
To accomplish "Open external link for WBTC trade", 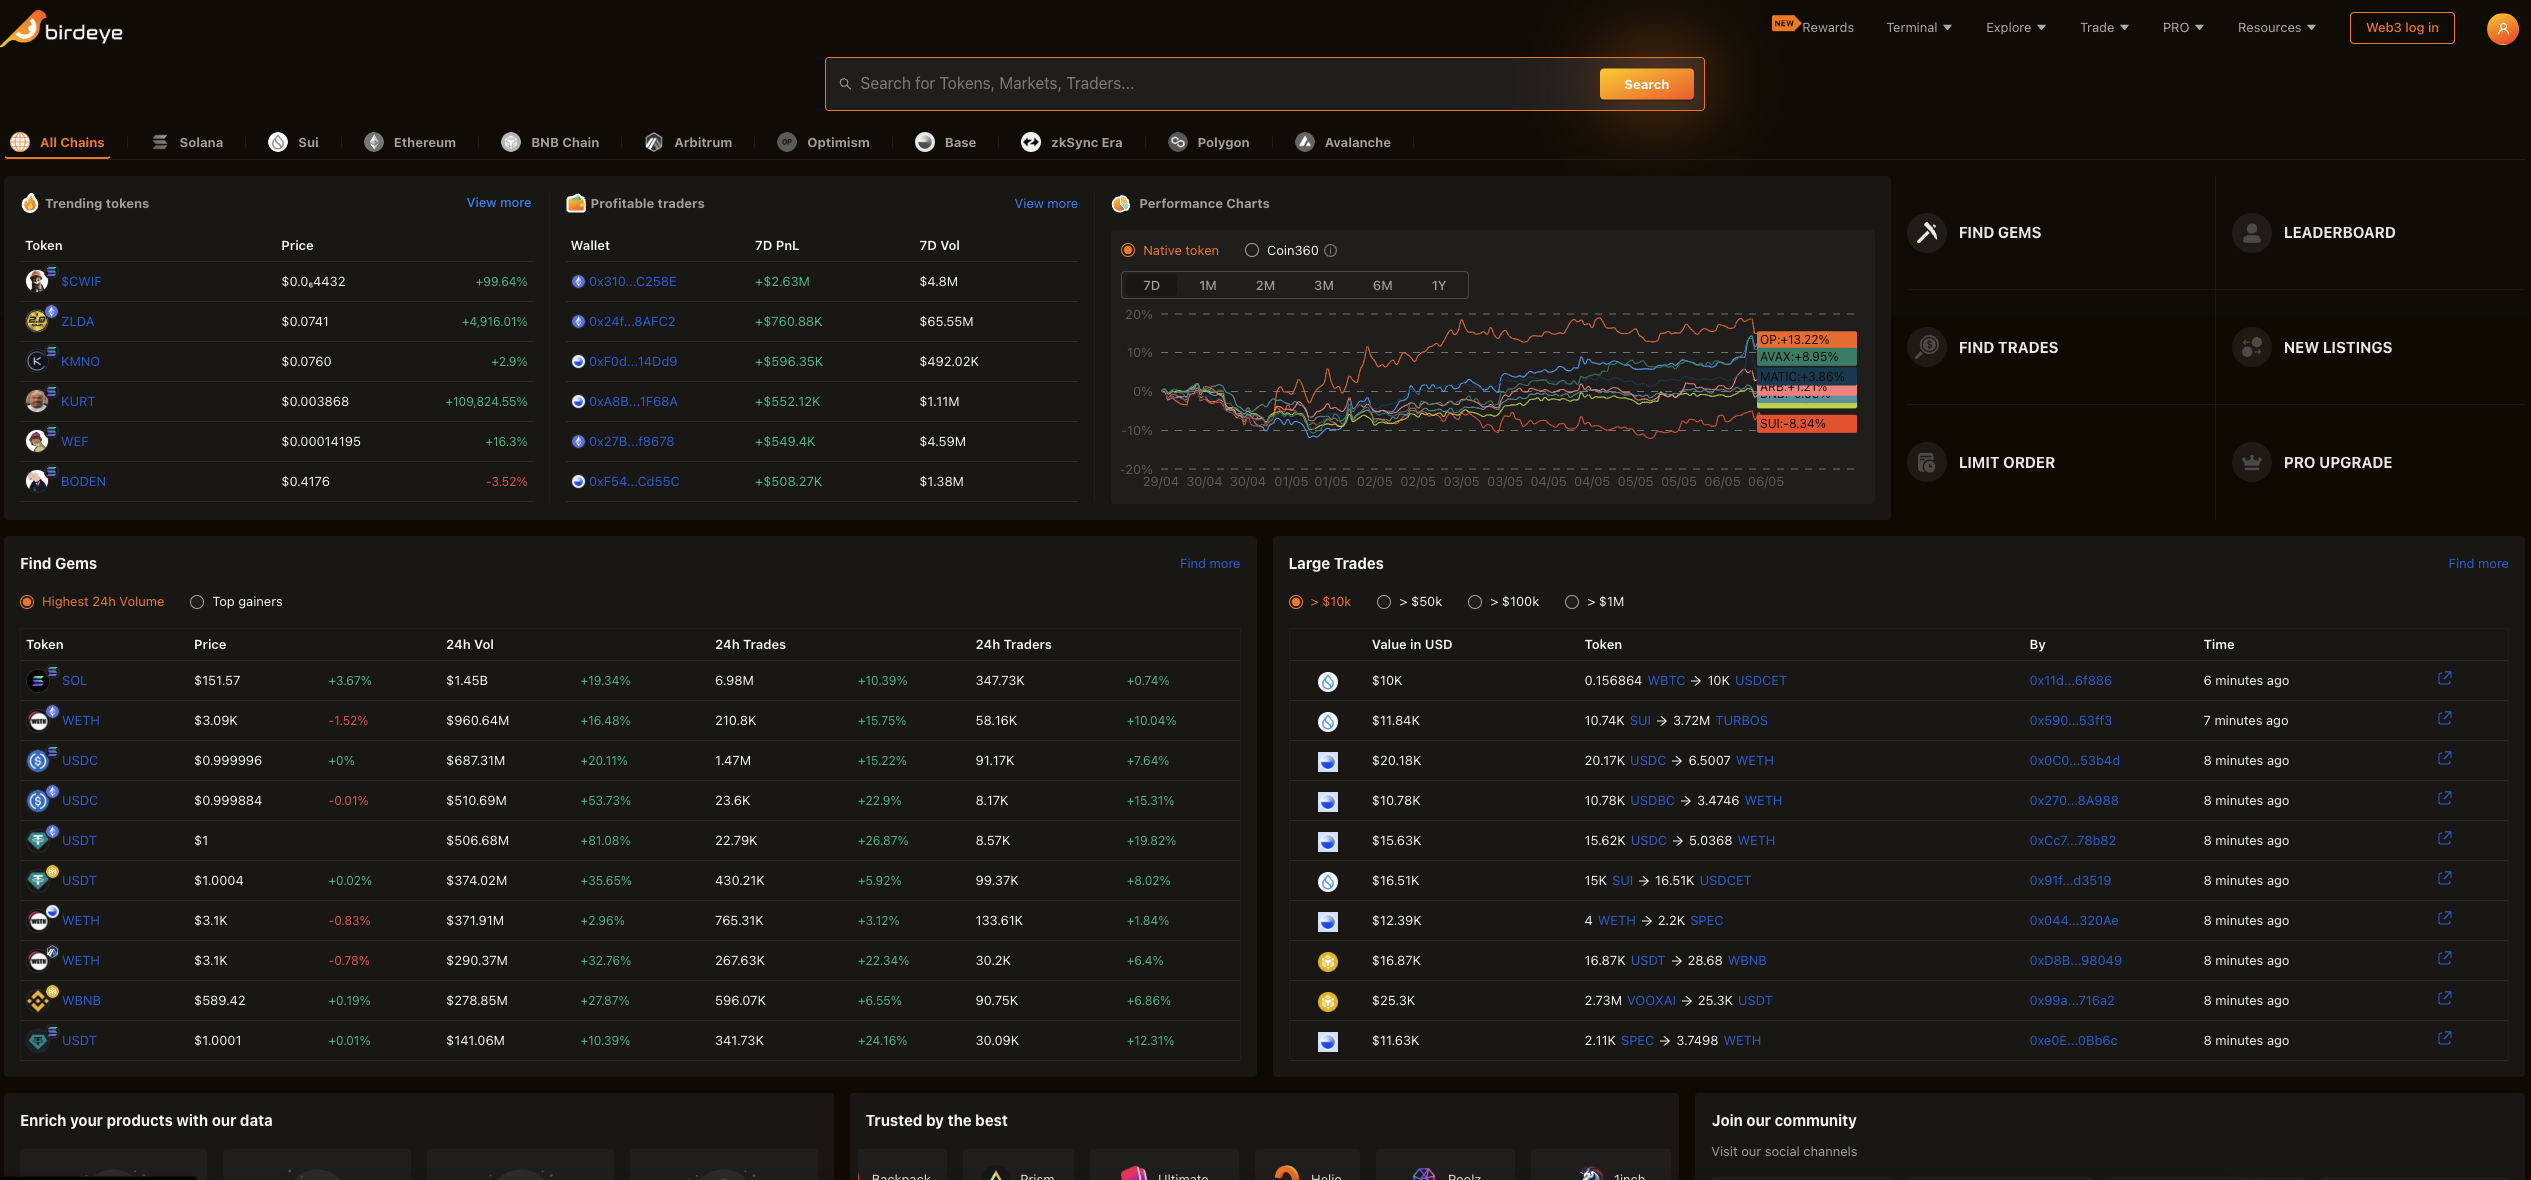I will 2444,679.
